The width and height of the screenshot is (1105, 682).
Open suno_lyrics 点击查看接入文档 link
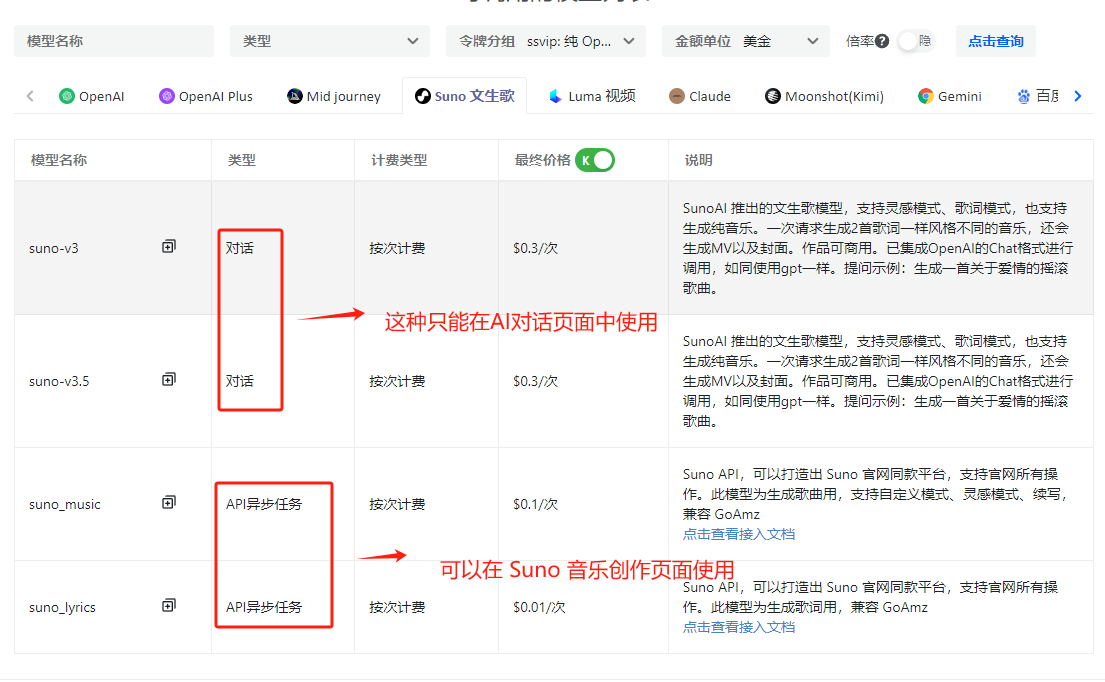[739, 627]
